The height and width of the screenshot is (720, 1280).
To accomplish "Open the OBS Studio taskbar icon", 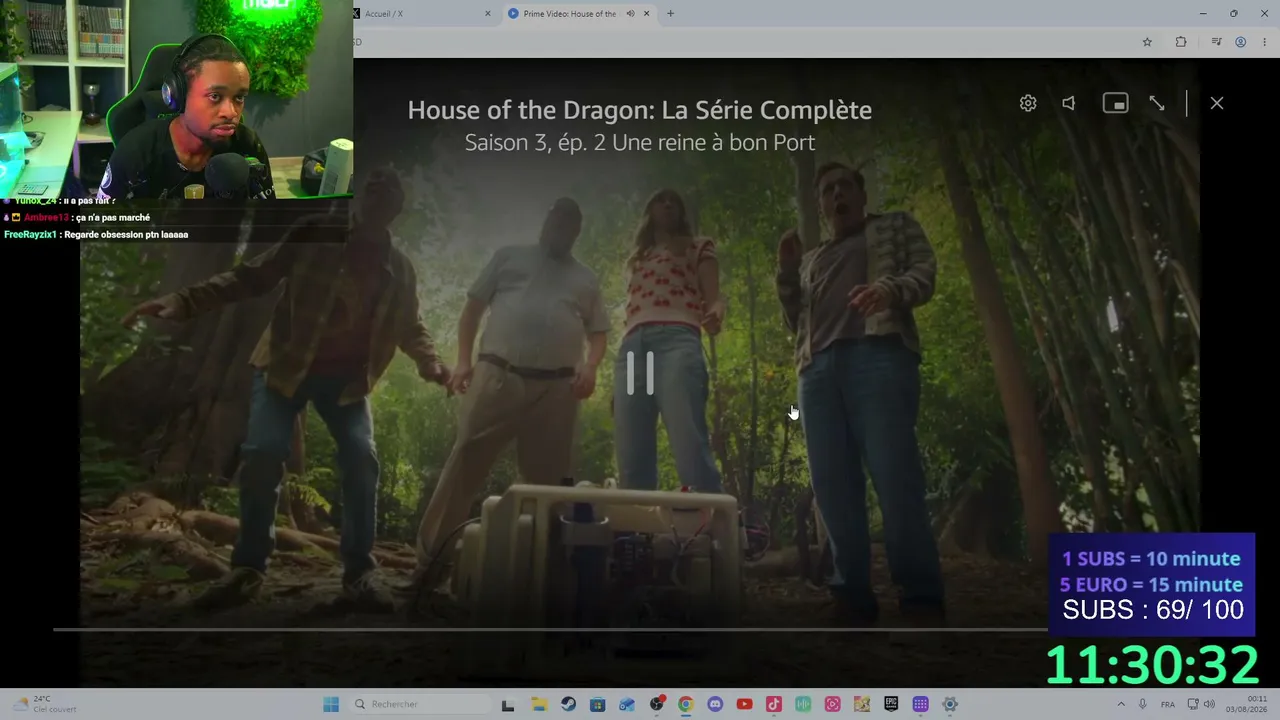I will click(x=656, y=704).
